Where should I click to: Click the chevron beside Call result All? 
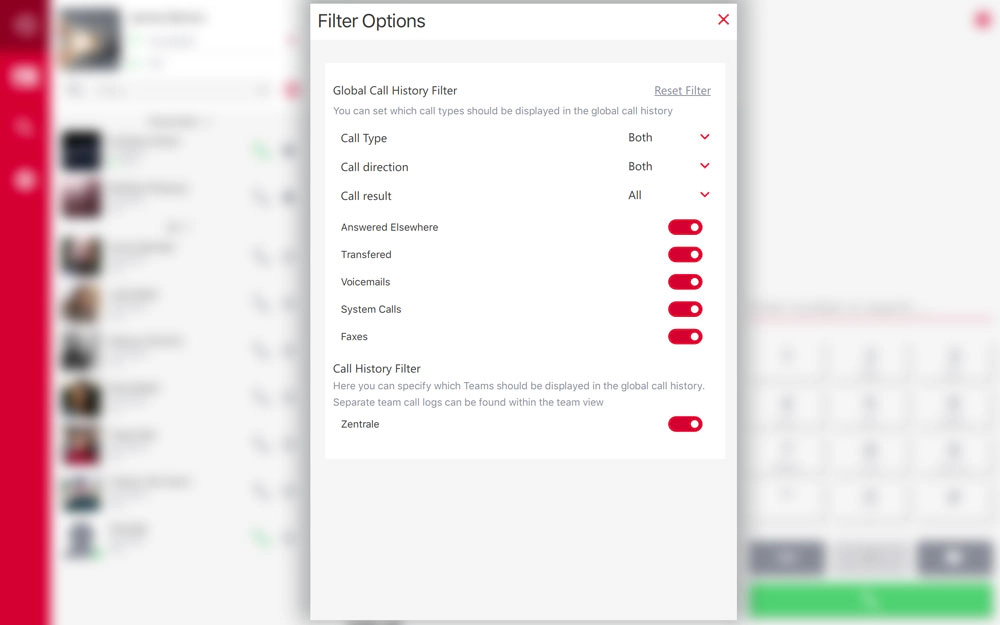tap(705, 195)
